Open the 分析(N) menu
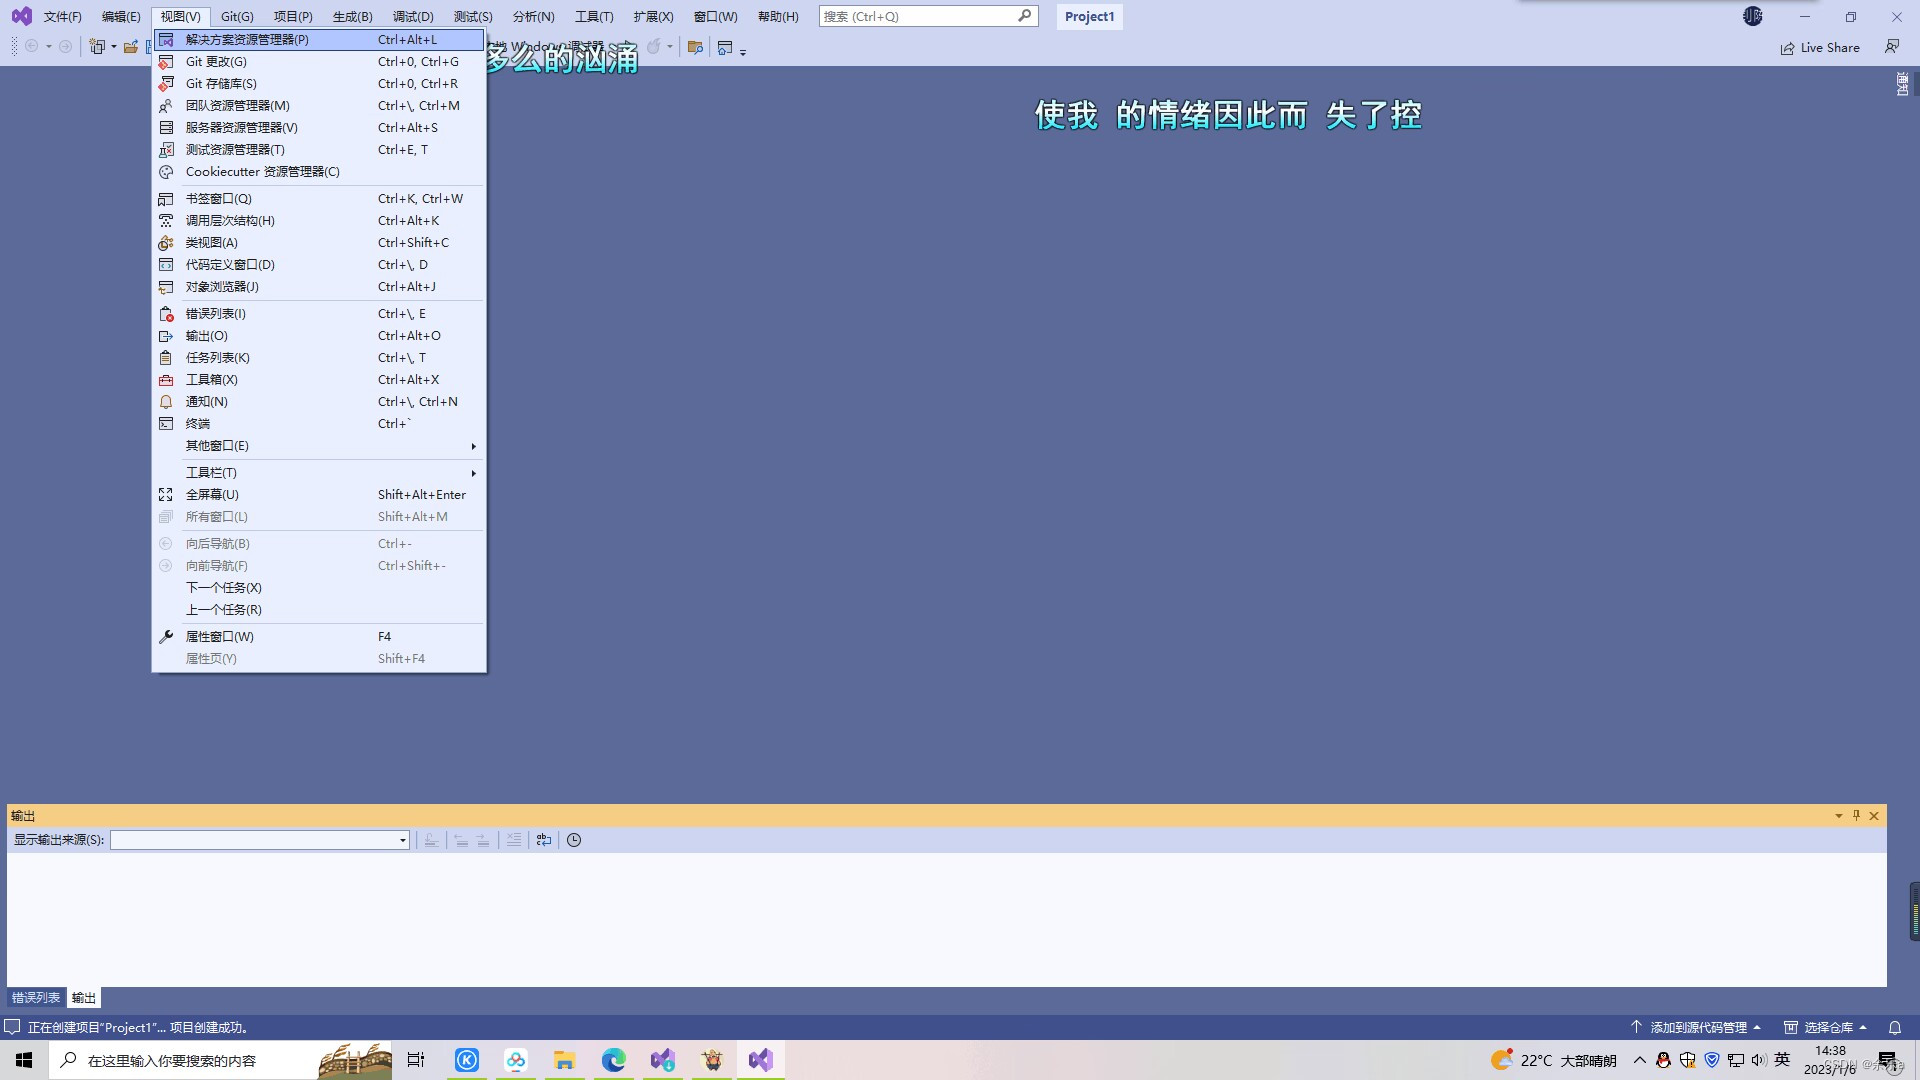Viewport: 1920px width, 1080px height. [533, 17]
